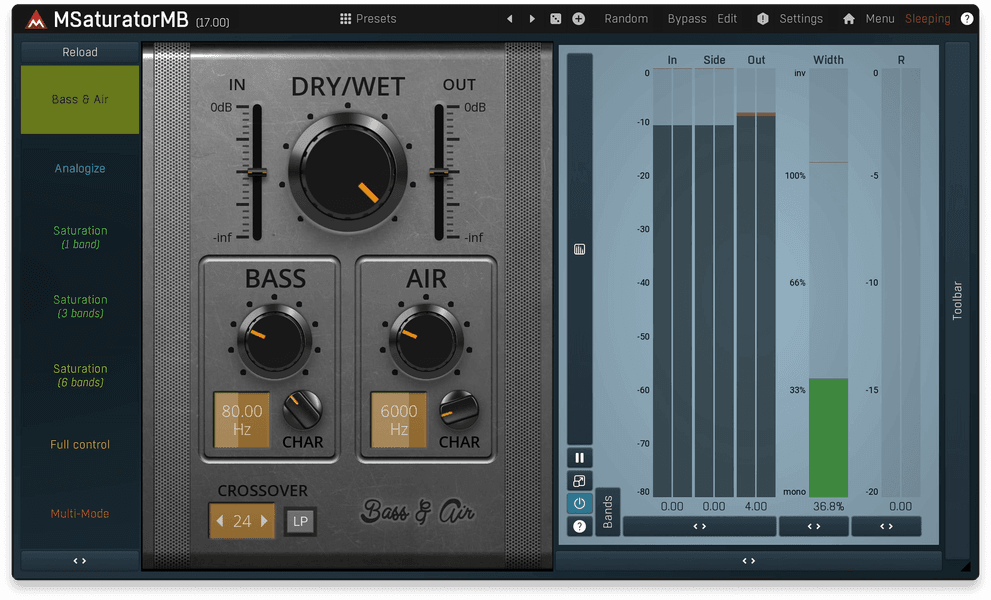Screen dimensions: 991x600
Task: Toggle the LP crossover mode button
Action: (299, 521)
